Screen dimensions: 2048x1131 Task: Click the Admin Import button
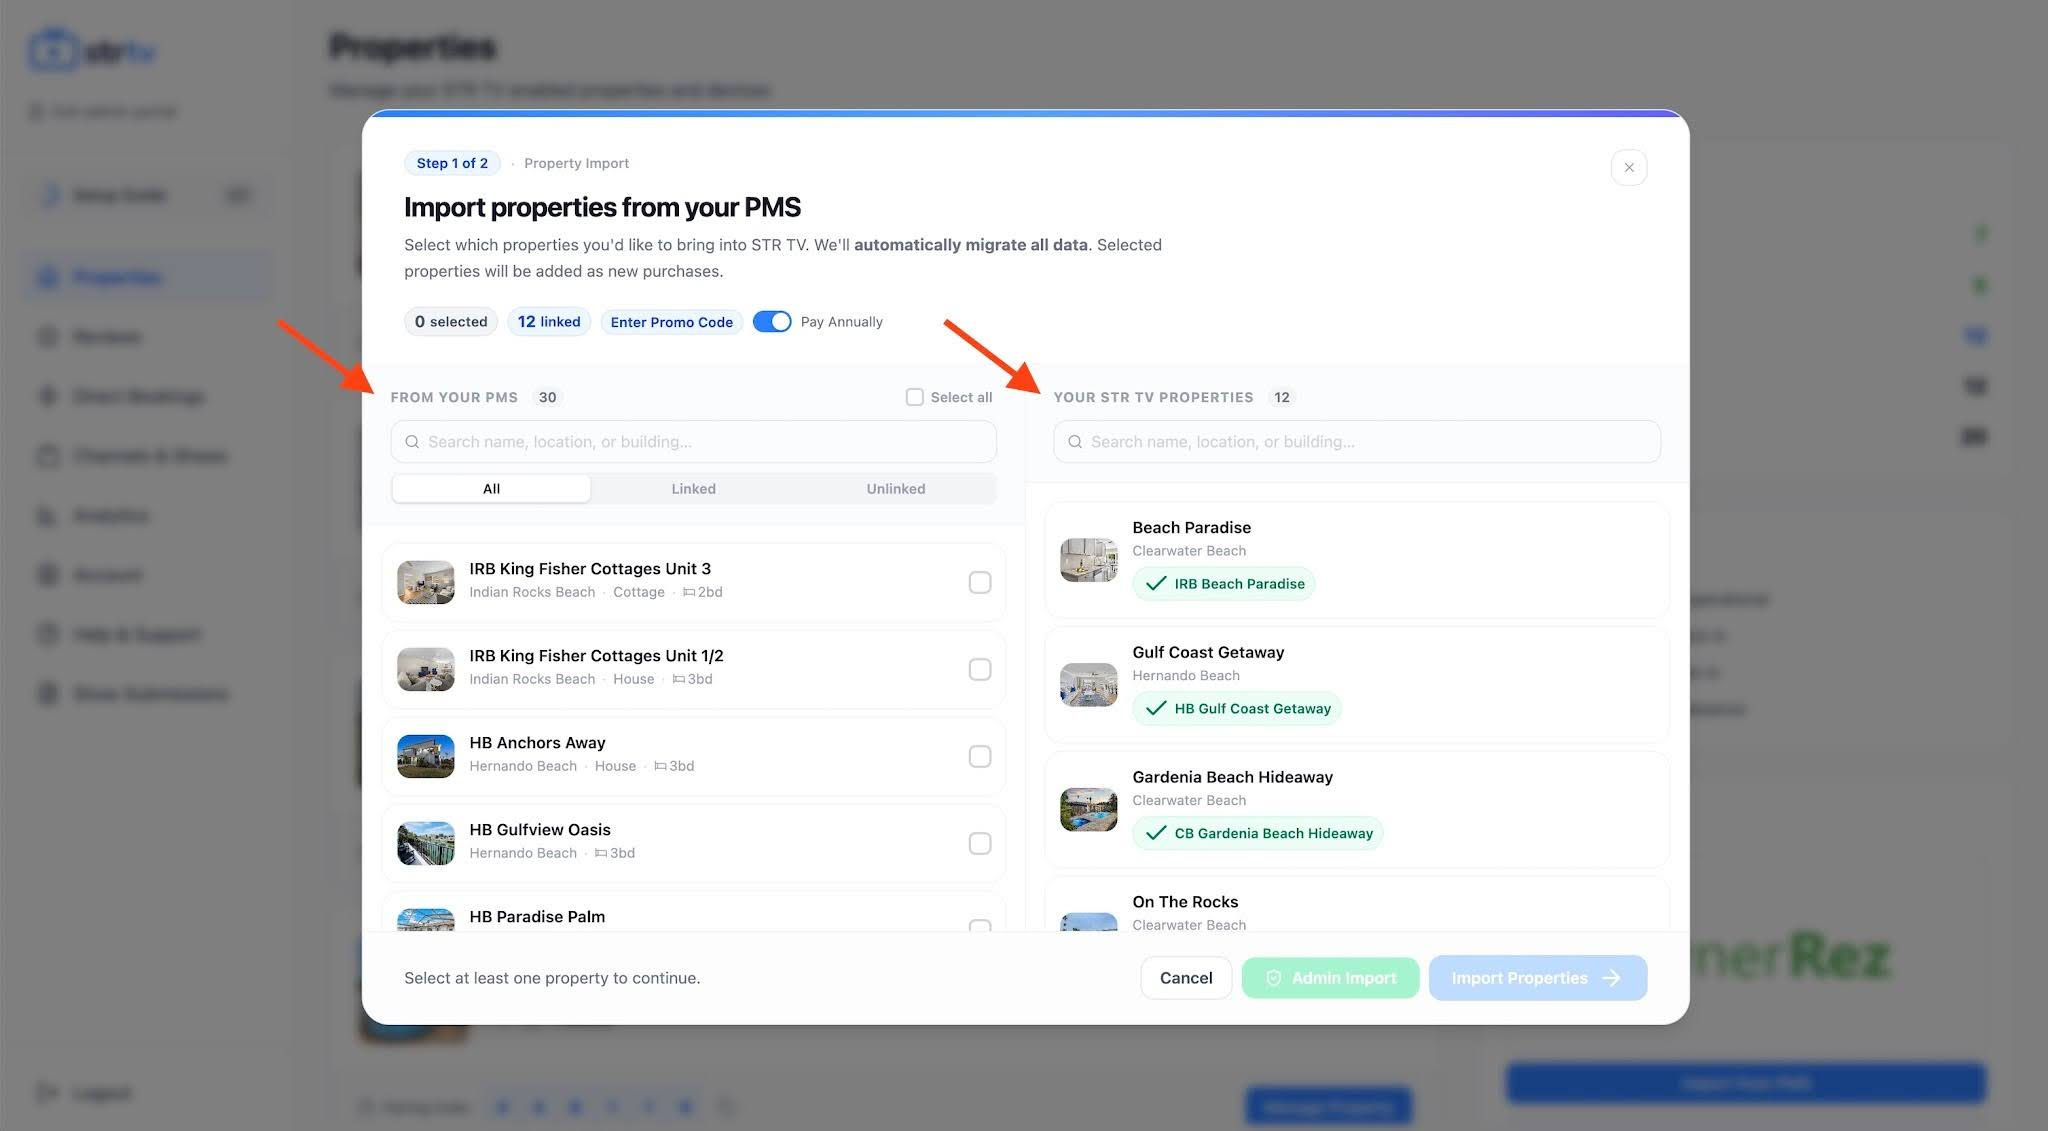[x=1330, y=978]
